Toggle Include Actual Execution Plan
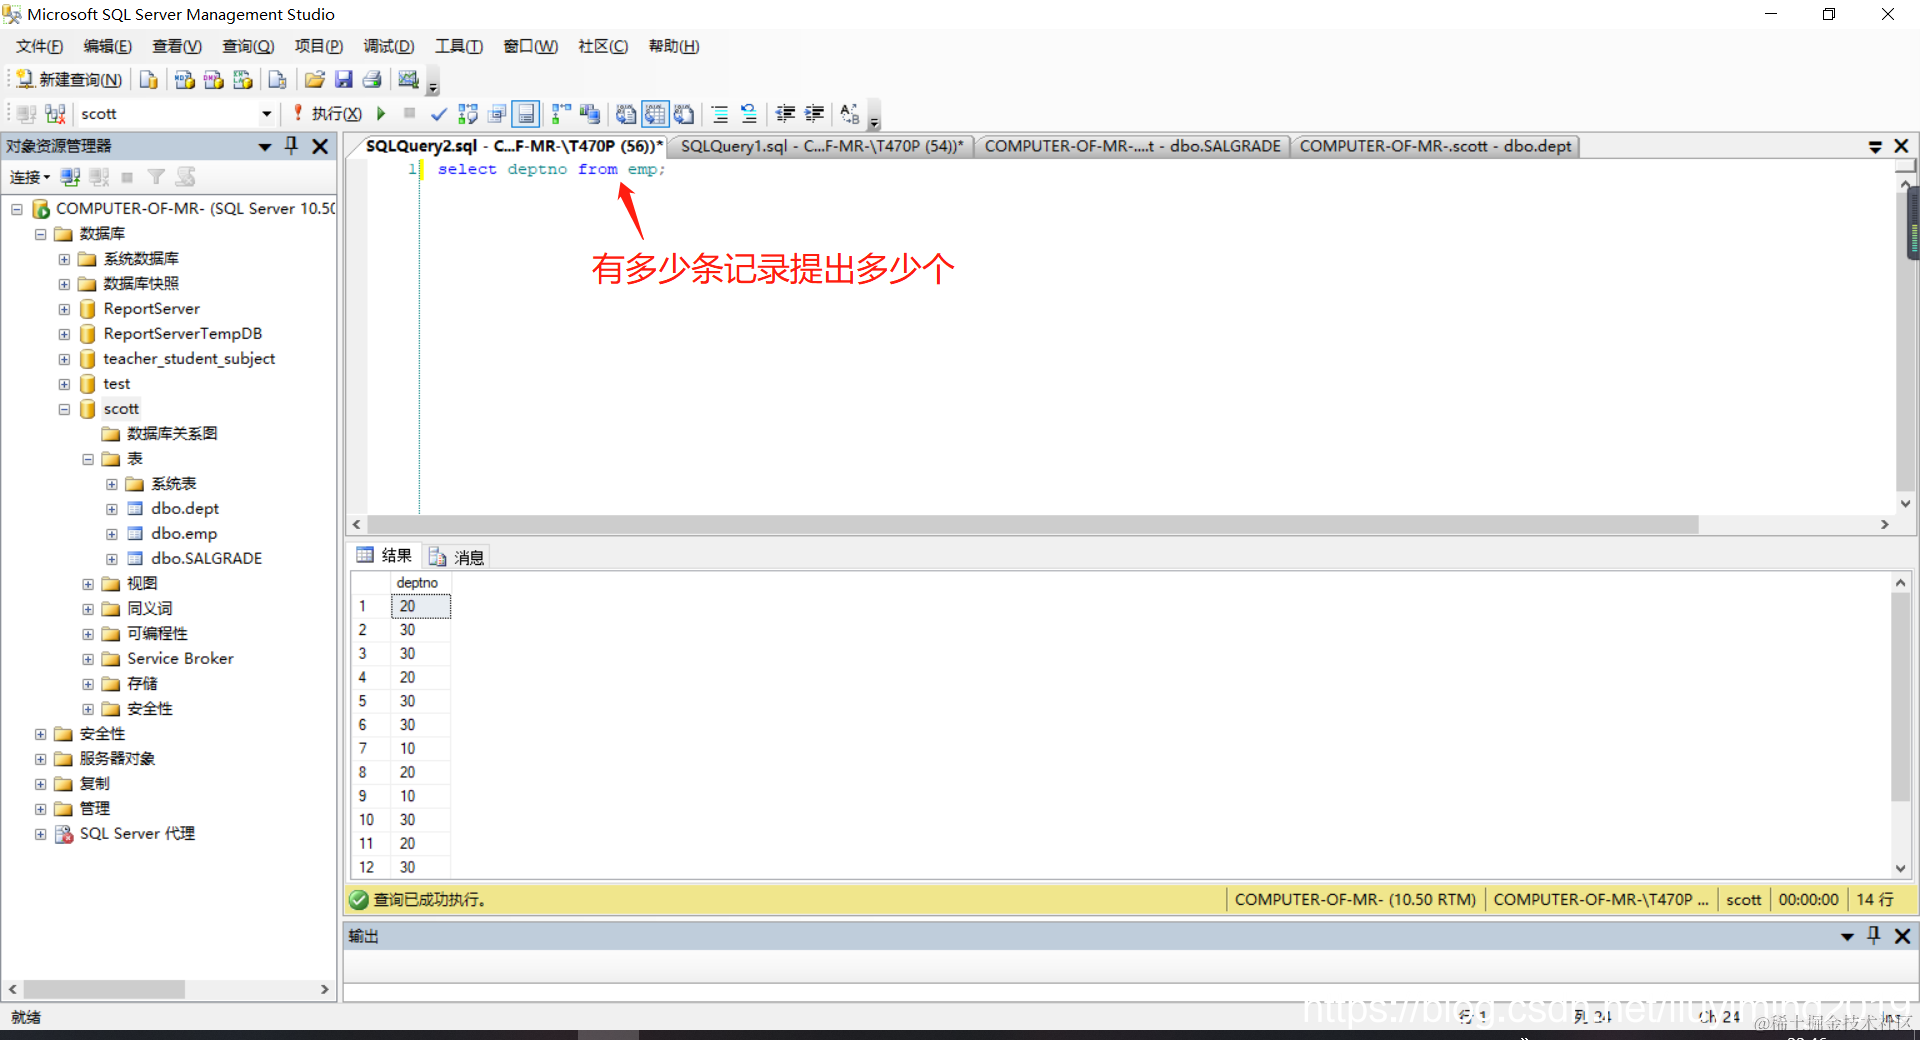The image size is (1920, 1040). [562, 114]
